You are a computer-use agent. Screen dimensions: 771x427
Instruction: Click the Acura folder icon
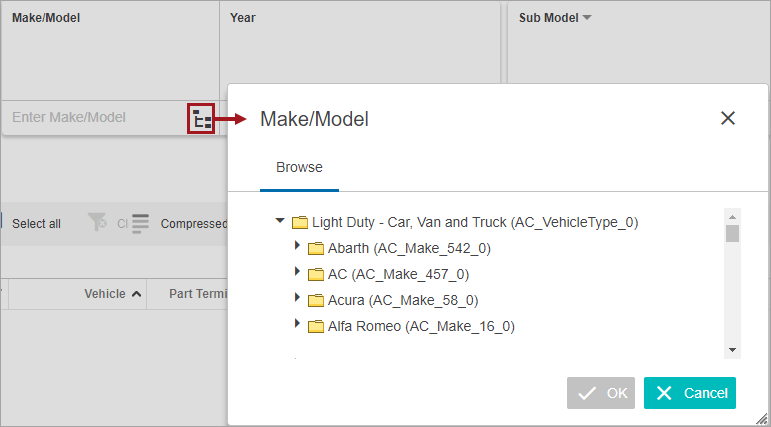(x=316, y=300)
